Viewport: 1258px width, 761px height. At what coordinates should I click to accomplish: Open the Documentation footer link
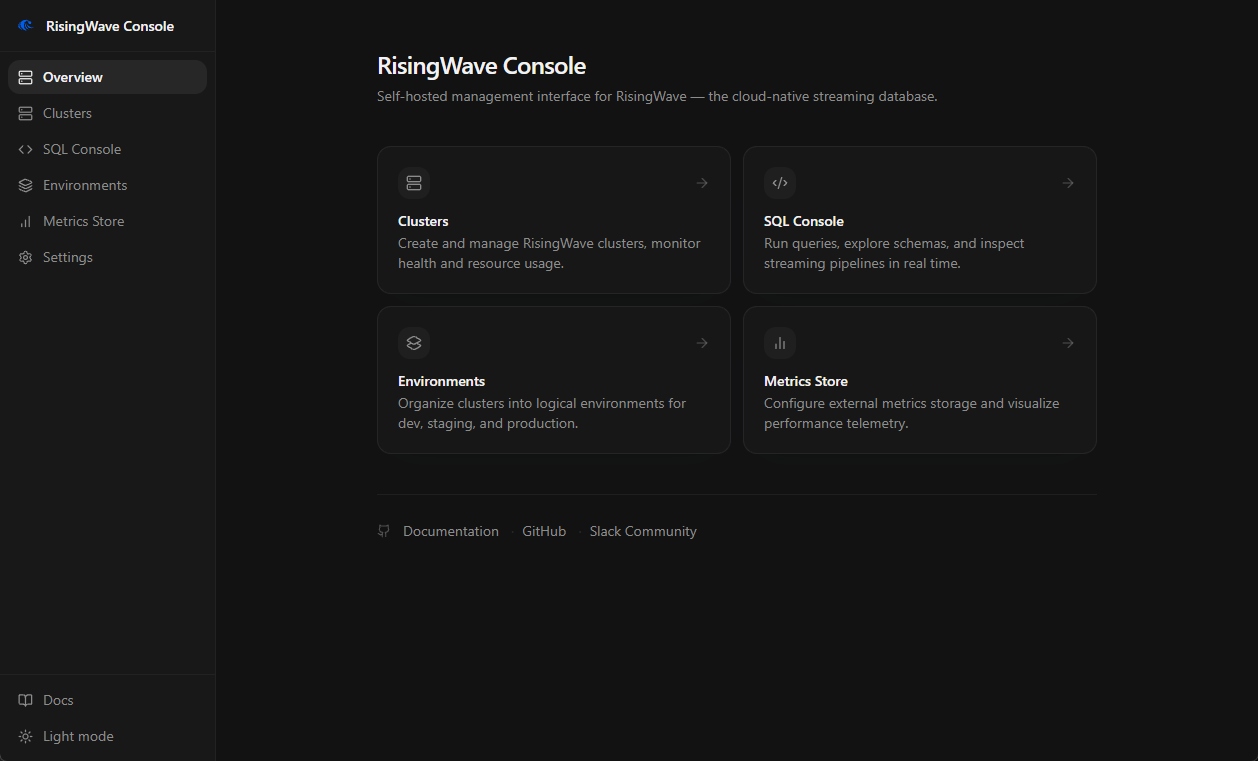tap(451, 531)
